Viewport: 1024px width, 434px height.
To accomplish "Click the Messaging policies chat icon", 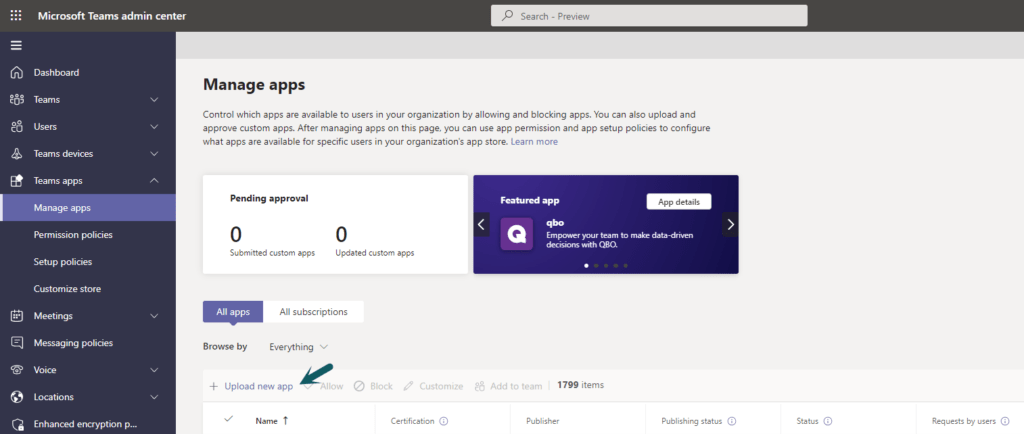I will coord(17,343).
